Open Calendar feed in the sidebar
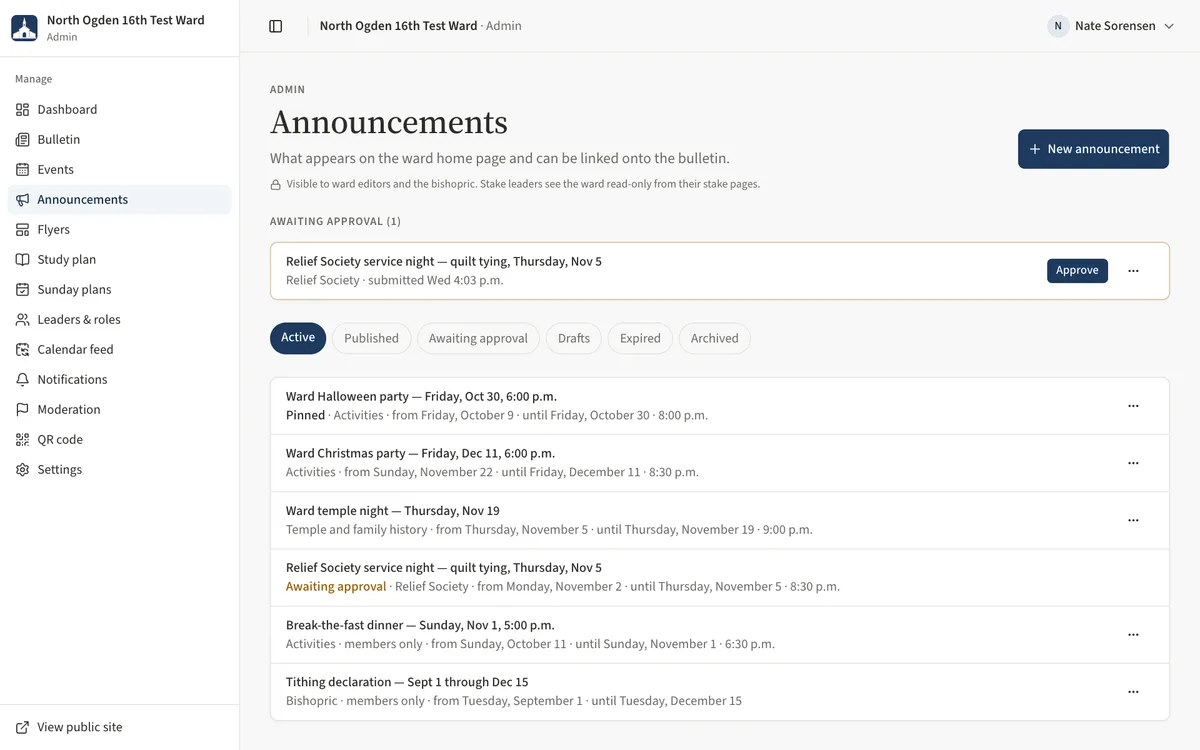This screenshot has width=1200, height=750. tap(119, 350)
